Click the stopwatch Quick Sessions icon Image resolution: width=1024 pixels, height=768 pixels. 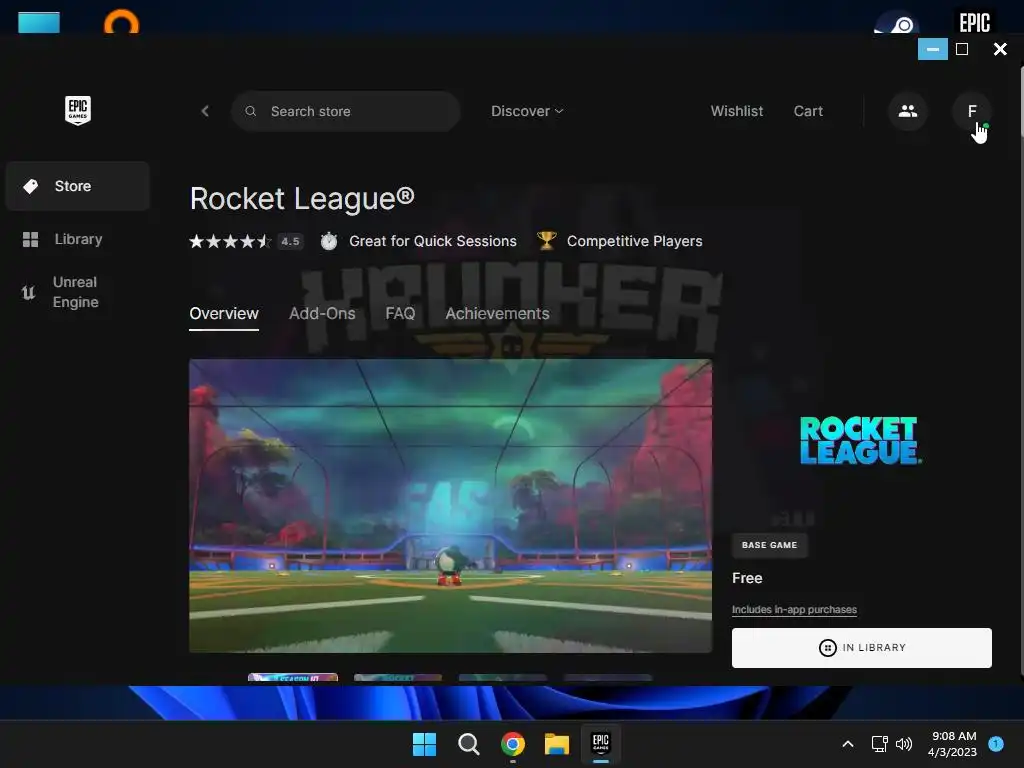(328, 241)
